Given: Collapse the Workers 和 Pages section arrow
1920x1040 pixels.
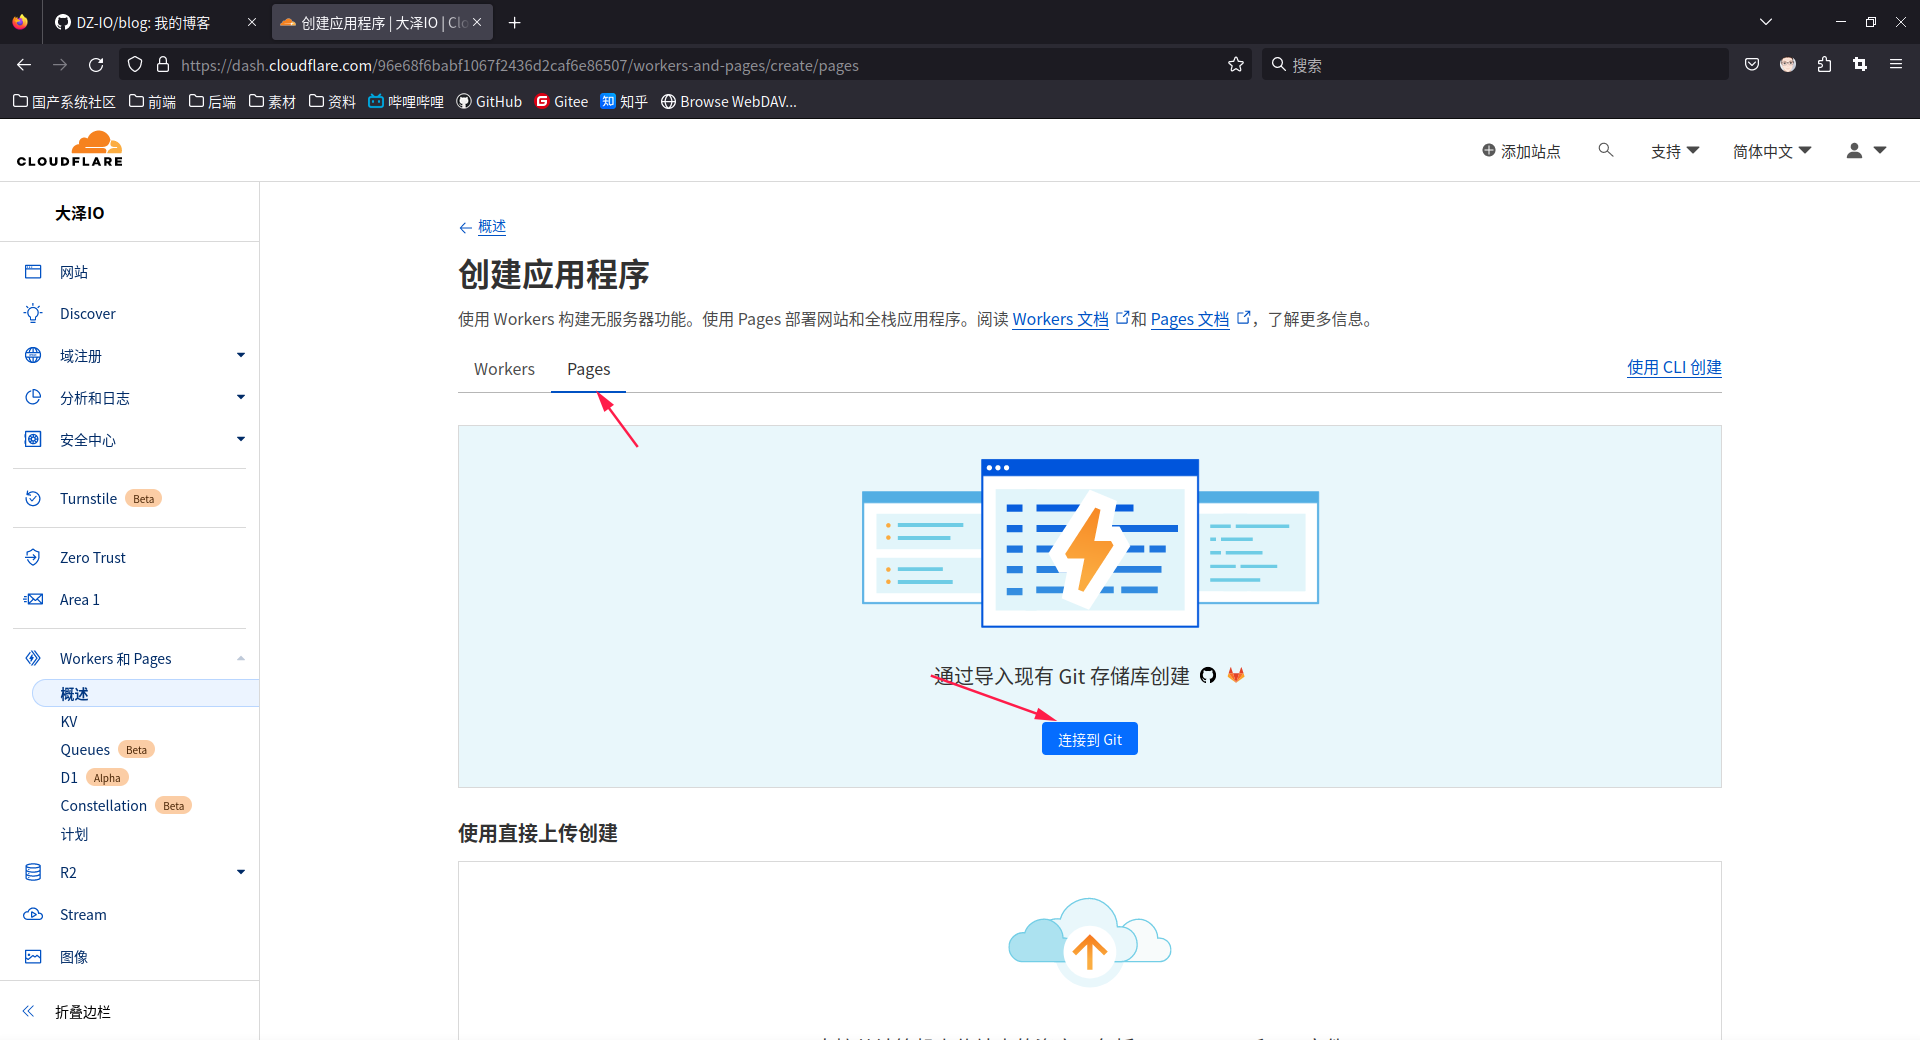Looking at the screenshot, I should tap(241, 659).
